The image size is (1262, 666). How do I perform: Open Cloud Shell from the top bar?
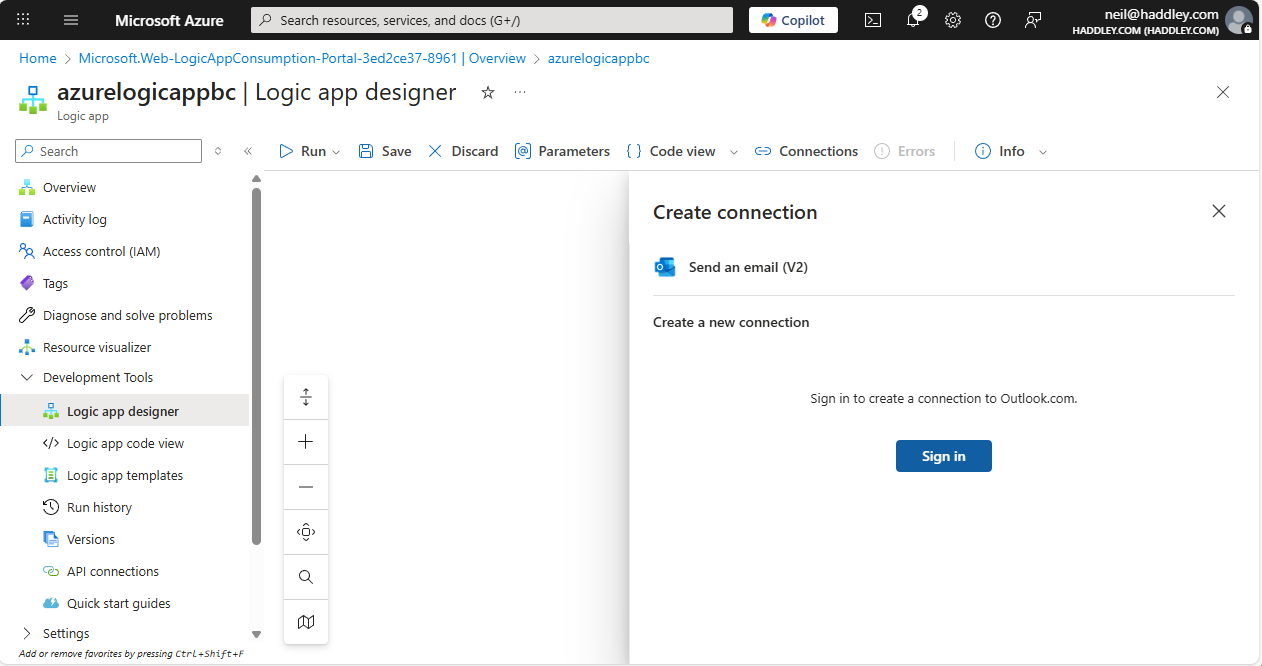click(x=873, y=20)
